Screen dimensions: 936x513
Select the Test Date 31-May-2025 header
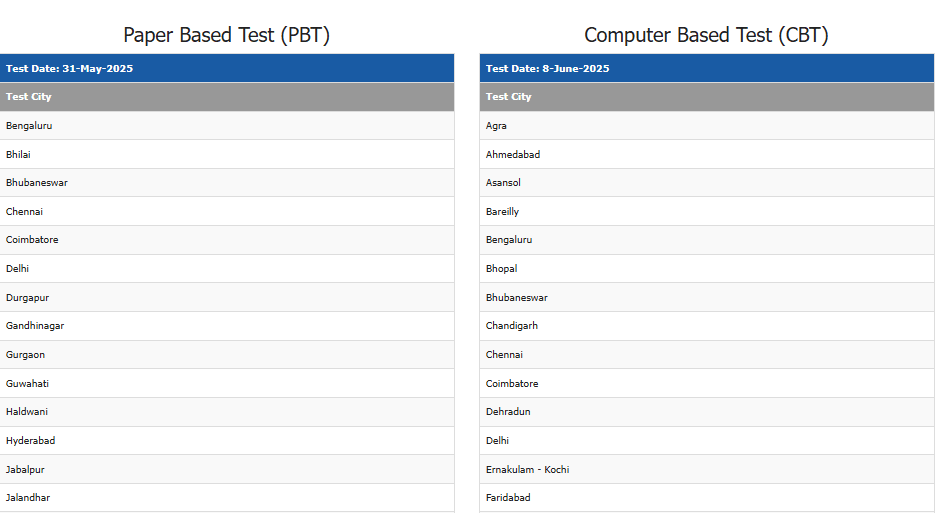point(227,68)
